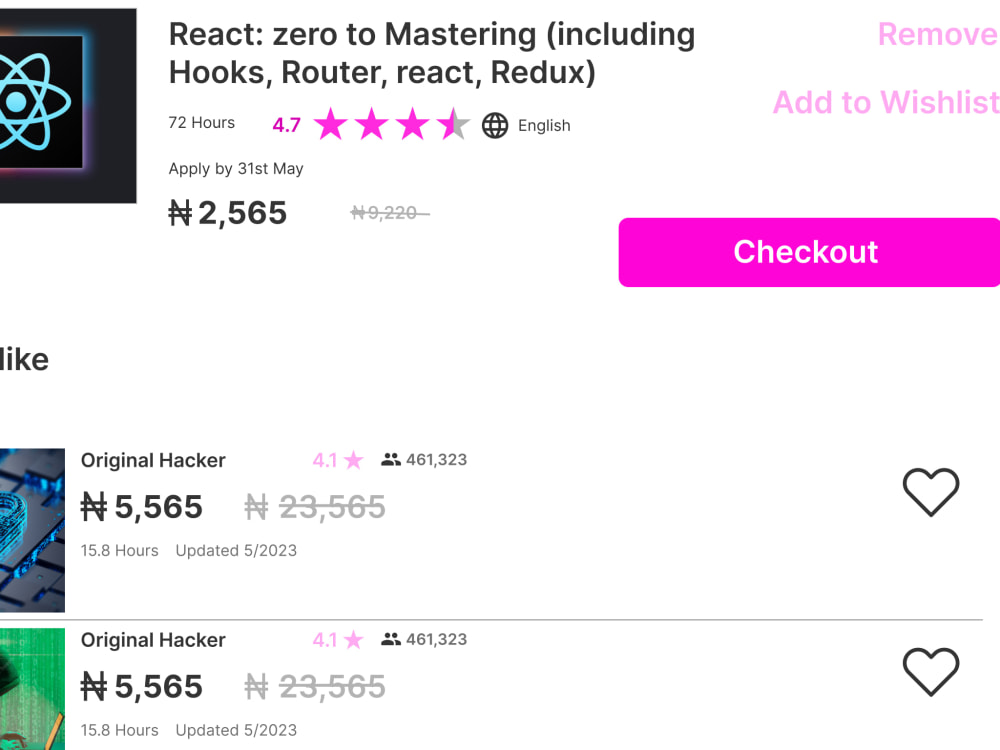The image size is (1000, 750).
Task: Toggle heart on second Original Hacker course
Action: pyautogui.click(x=930, y=671)
